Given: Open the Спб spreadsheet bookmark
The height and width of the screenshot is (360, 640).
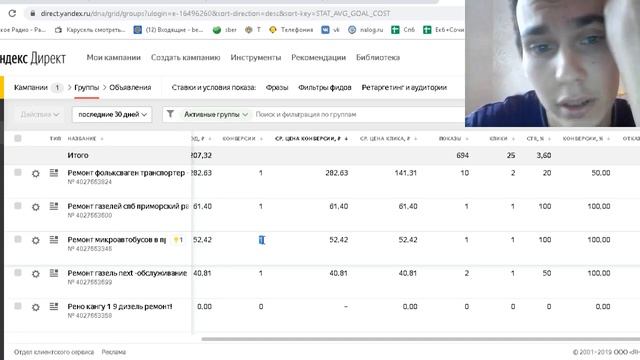Looking at the screenshot, I should [x=403, y=30].
